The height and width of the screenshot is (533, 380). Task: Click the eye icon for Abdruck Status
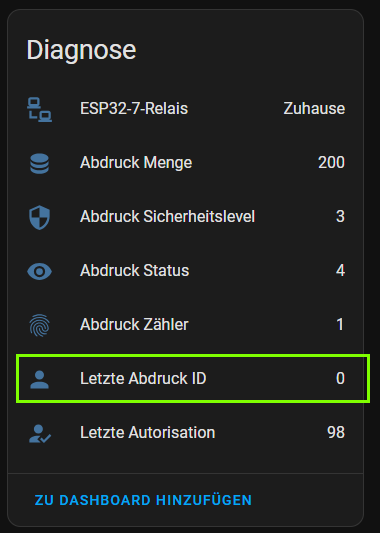pos(39,271)
